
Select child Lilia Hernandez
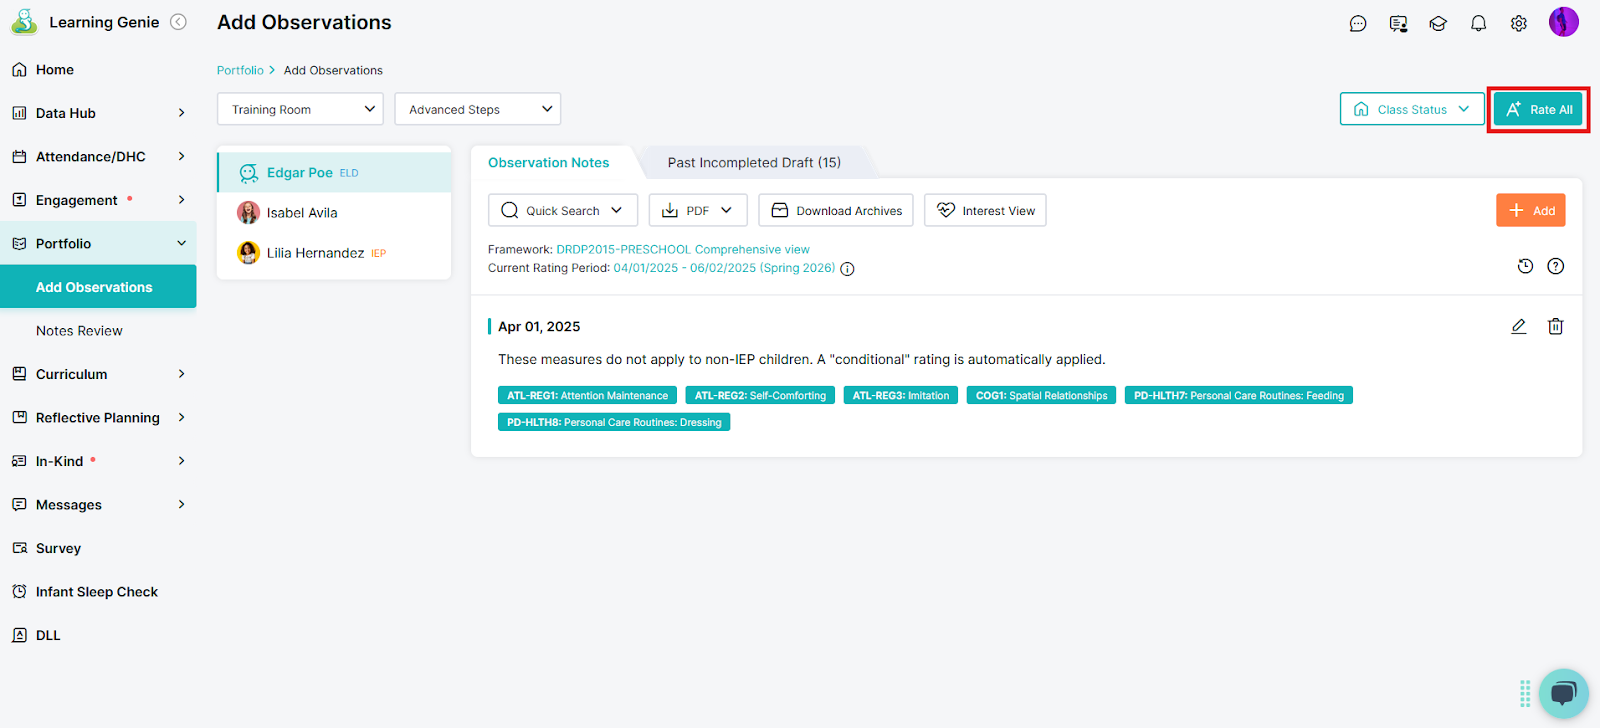334,253
